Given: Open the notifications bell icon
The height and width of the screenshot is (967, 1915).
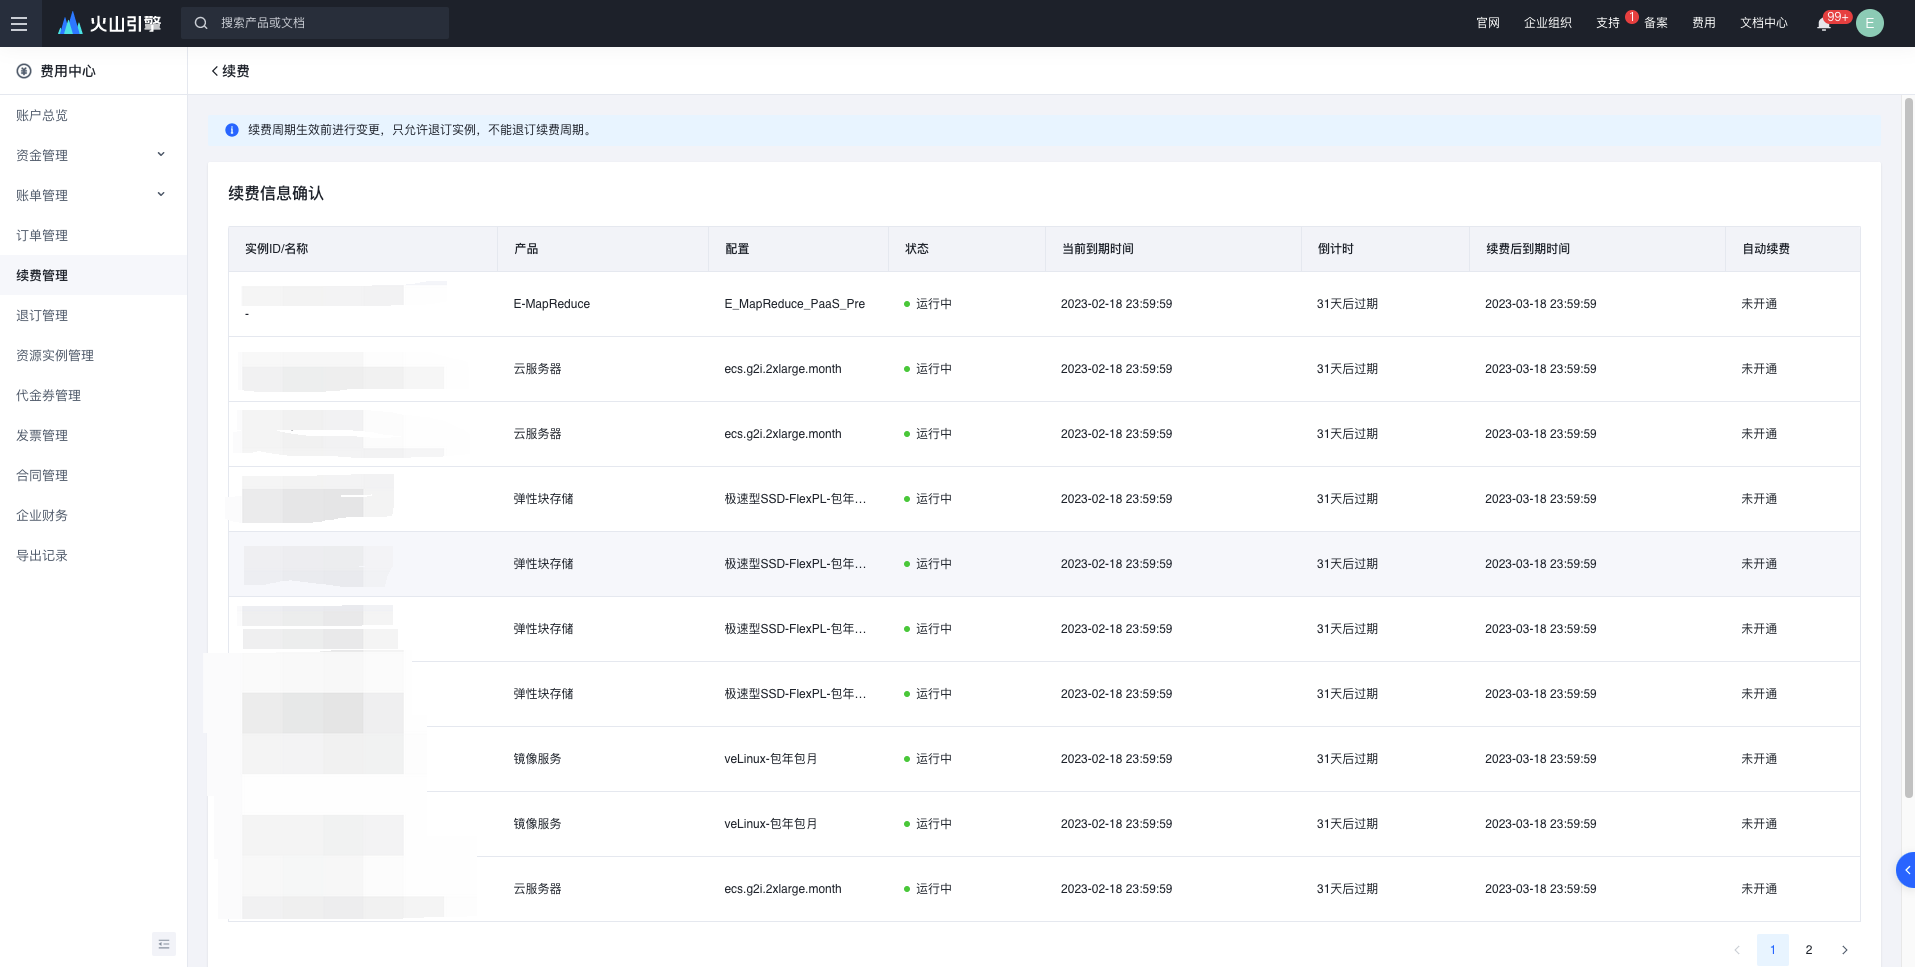Looking at the screenshot, I should click(1823, 23).
